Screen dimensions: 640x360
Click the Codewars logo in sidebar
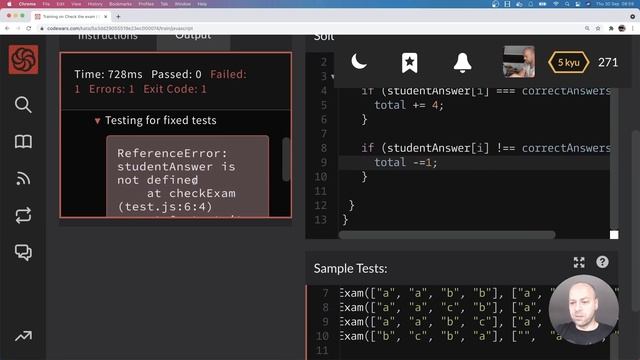[x=23, y=60]
